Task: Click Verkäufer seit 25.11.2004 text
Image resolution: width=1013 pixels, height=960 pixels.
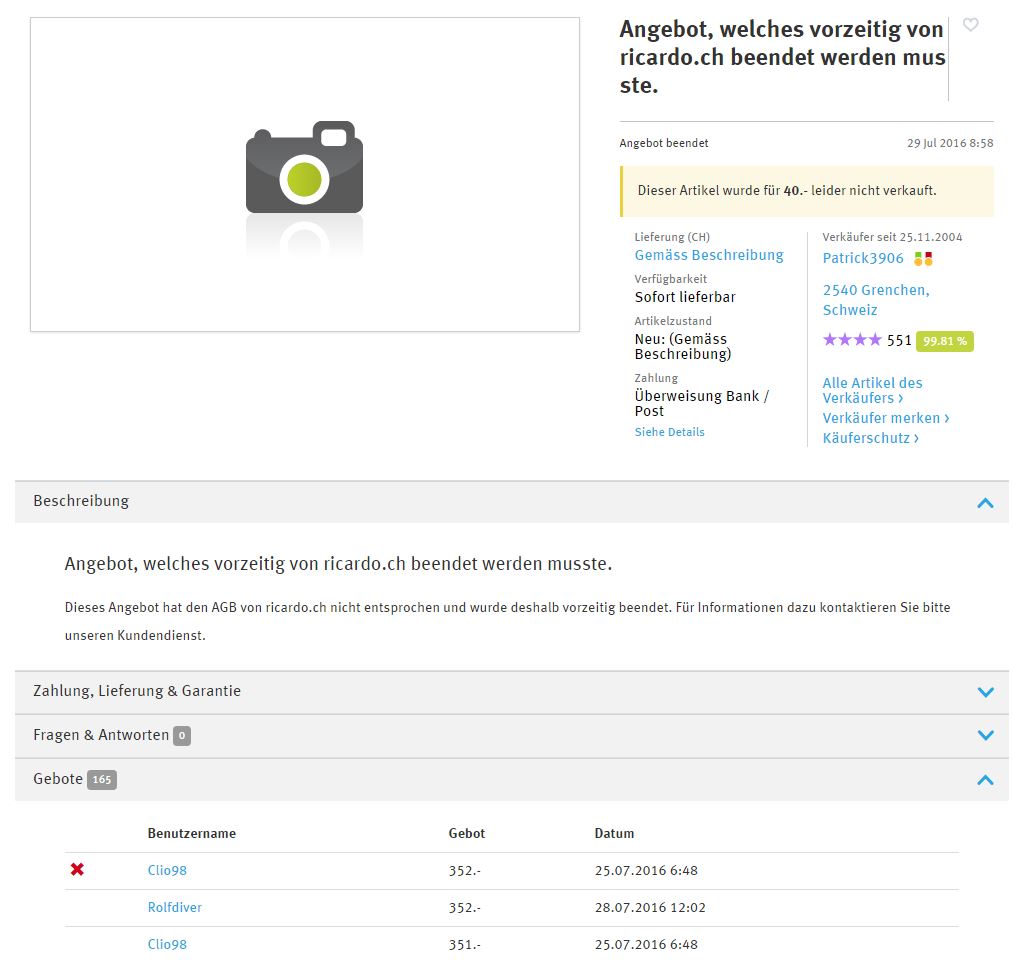Action: click(x=892, y=237)
